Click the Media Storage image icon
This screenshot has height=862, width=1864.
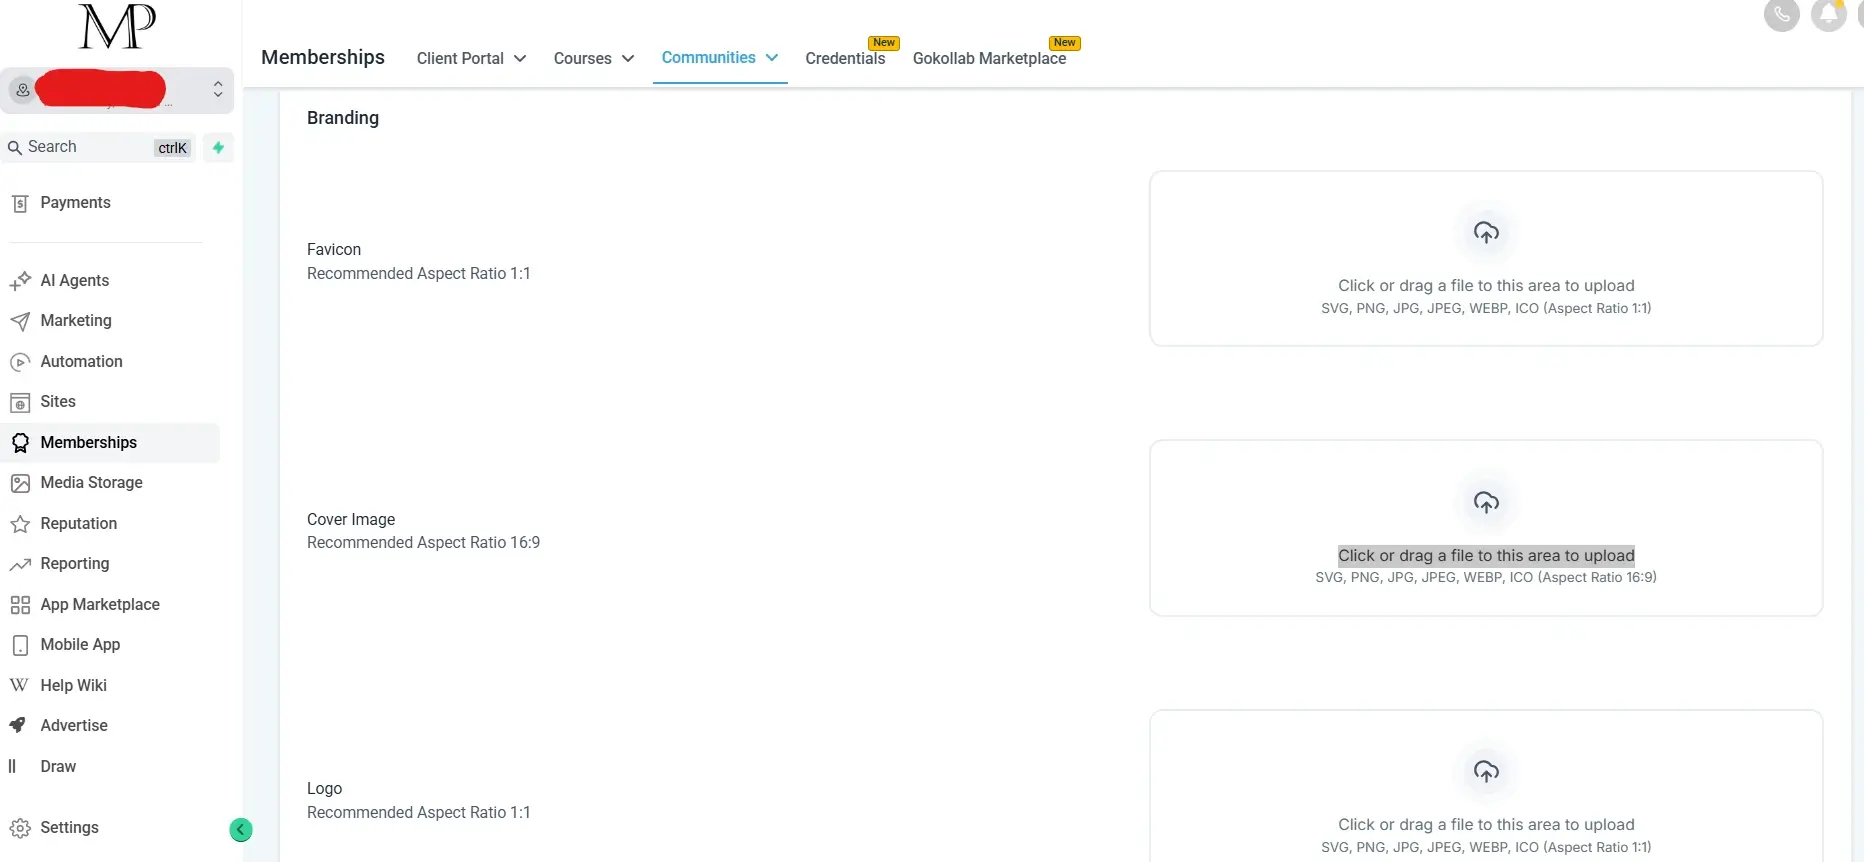tap(20, 483)
